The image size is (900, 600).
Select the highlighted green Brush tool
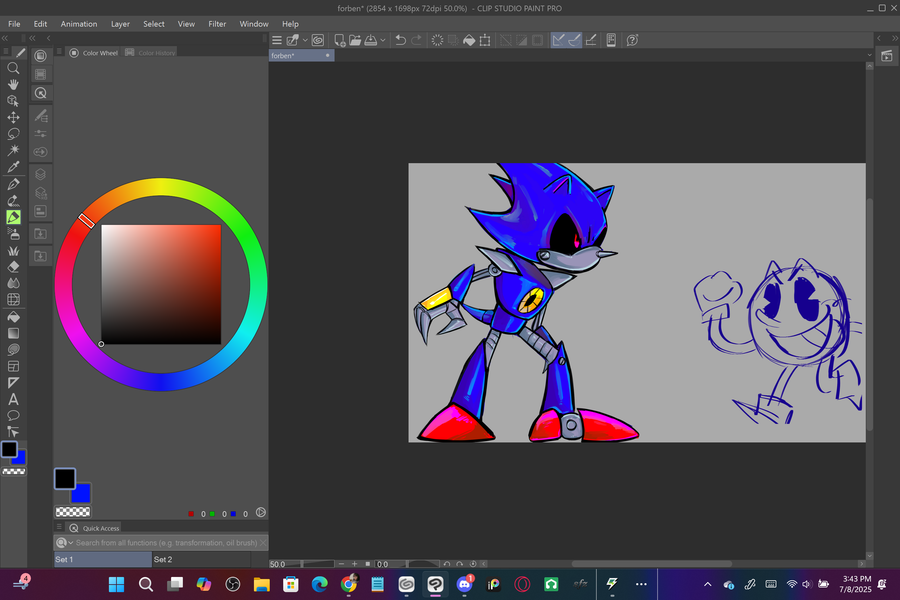coord(13,217)
